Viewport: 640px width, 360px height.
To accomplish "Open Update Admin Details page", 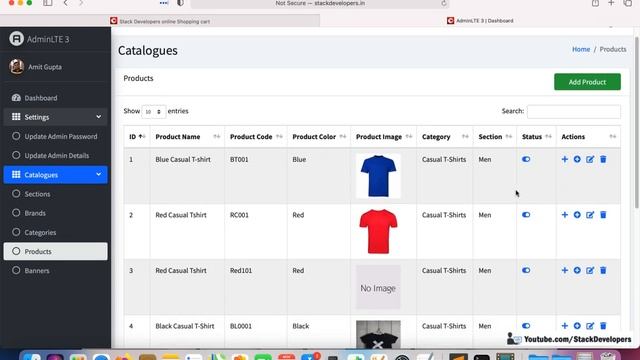I will pos(56,156).
